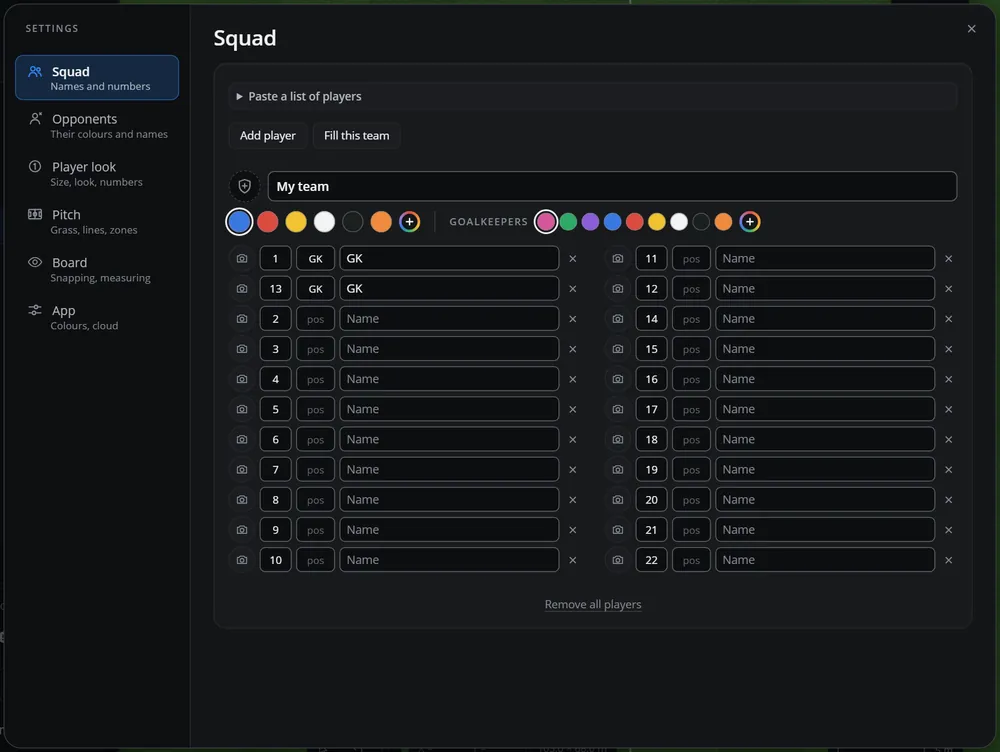
Task: Click the Add player button
Action: (268, 135)
